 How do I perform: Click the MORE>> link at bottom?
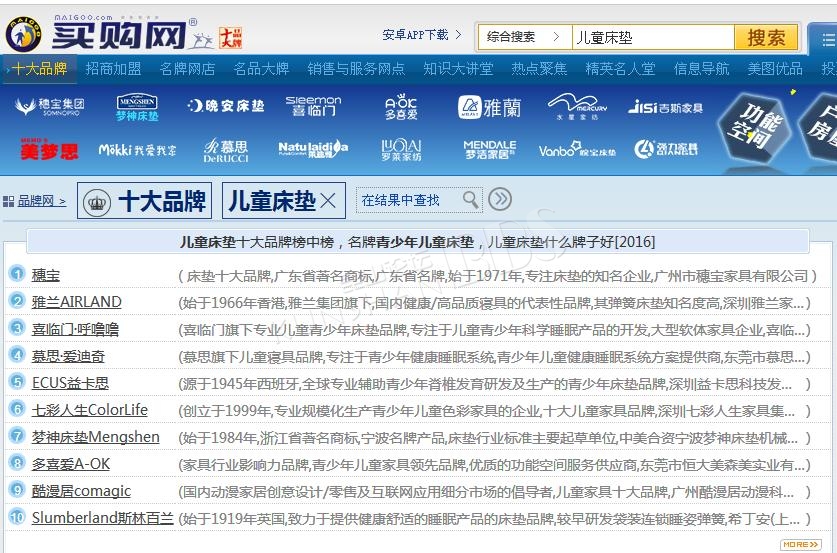tap(801, 544)
